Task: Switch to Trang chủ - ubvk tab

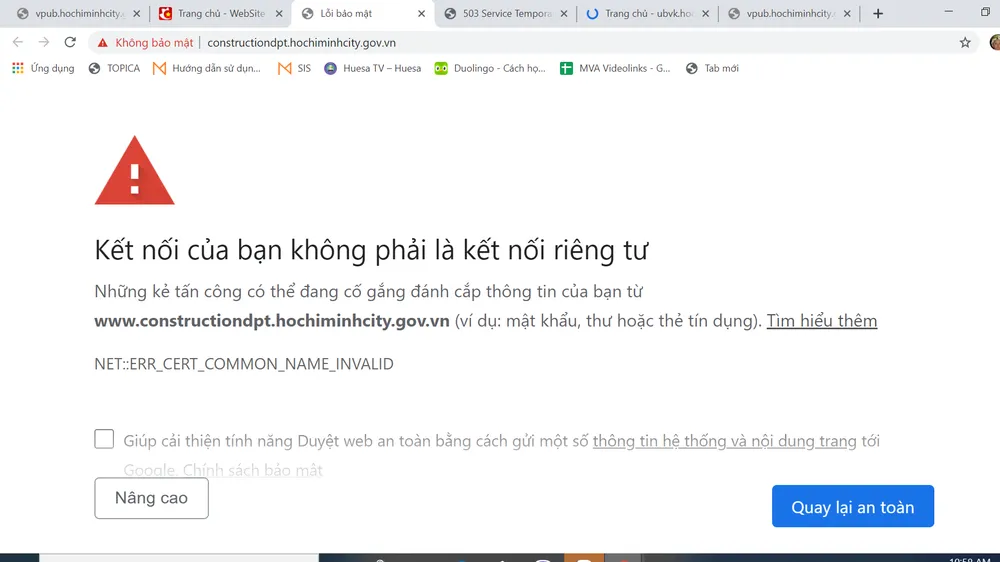Action: pos(645,13)
